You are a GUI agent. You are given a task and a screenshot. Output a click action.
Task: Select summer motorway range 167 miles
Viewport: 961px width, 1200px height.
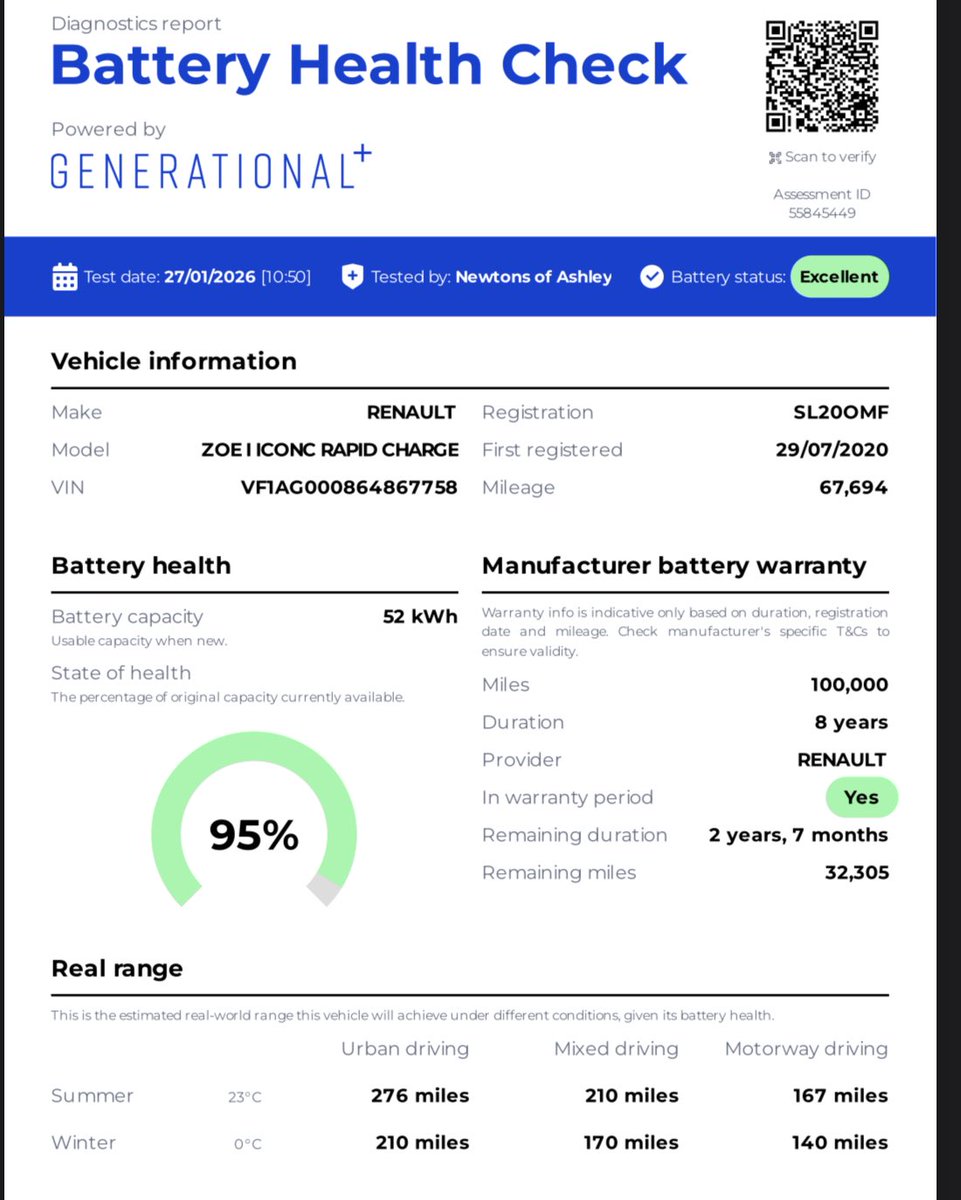coord(840,1096)
